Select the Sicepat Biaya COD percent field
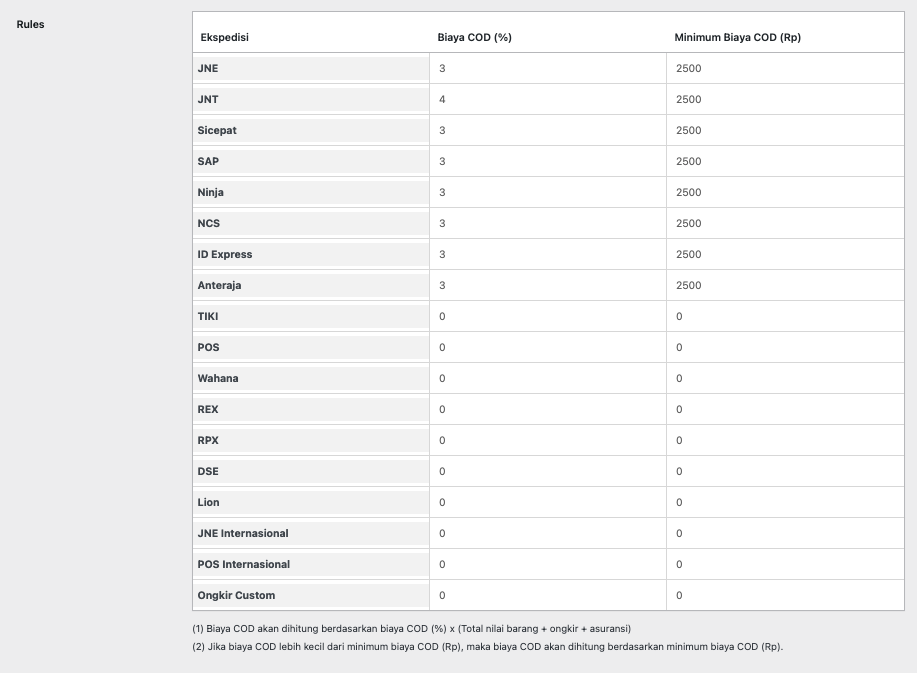This screenshot has height=673, width=917. click(x=547, y=130)
